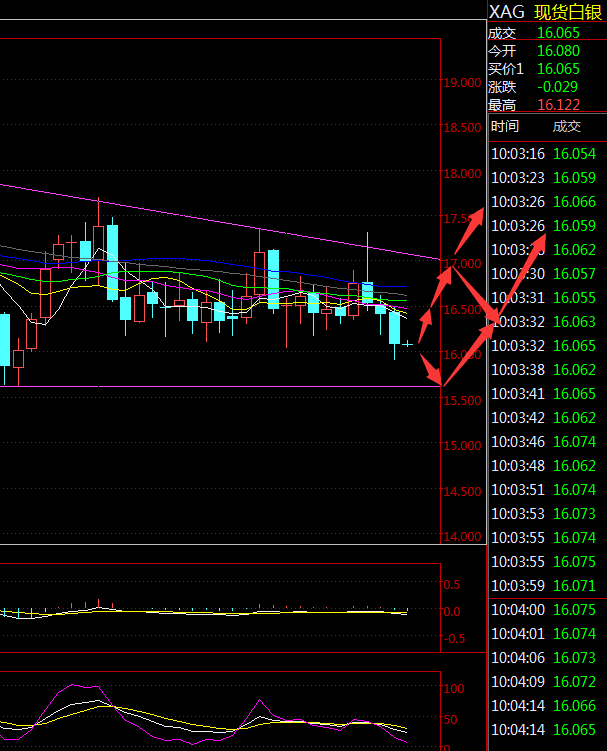Click the 最高 value 16.122
Viewport: 607px width, 751px height.
click(559, 104)
